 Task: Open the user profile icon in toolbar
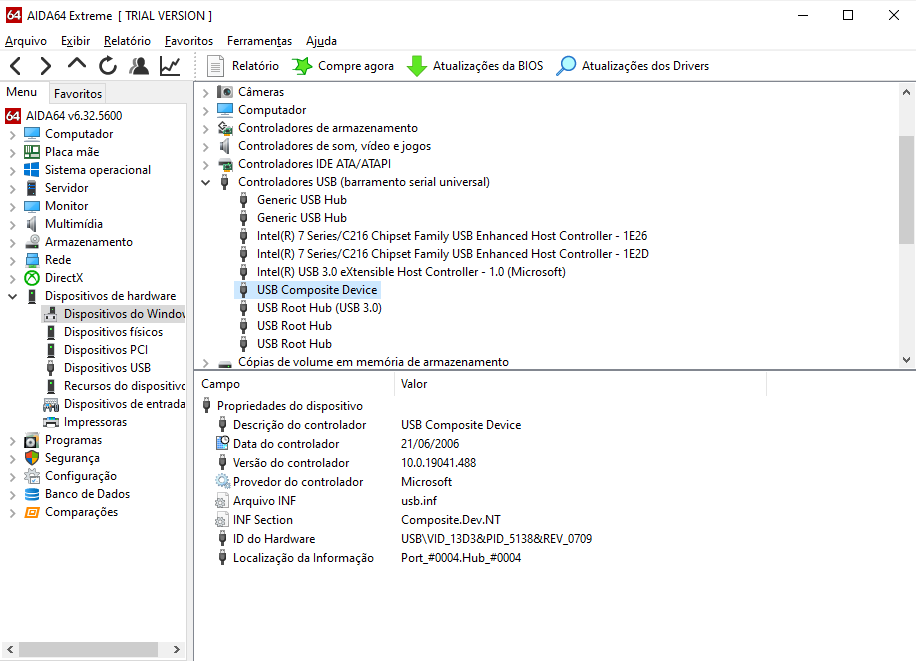pyautogui.click(x=139, y=66)
